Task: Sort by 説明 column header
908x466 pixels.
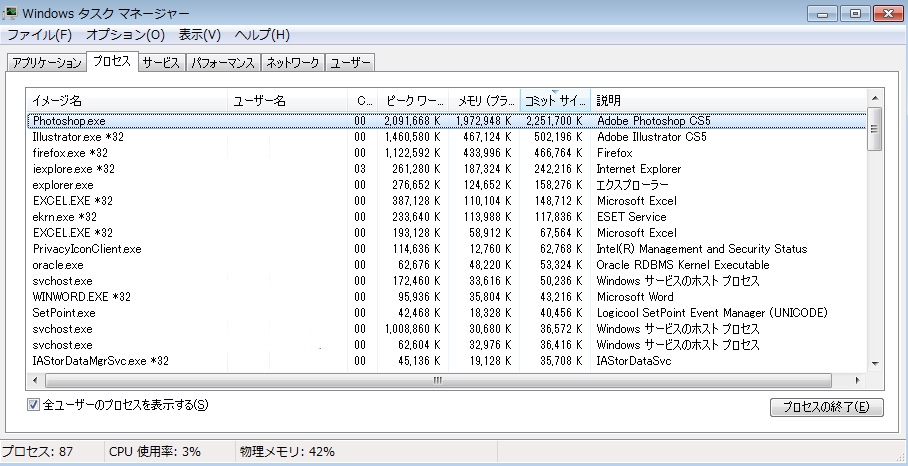Action: [x=729, y=101]
